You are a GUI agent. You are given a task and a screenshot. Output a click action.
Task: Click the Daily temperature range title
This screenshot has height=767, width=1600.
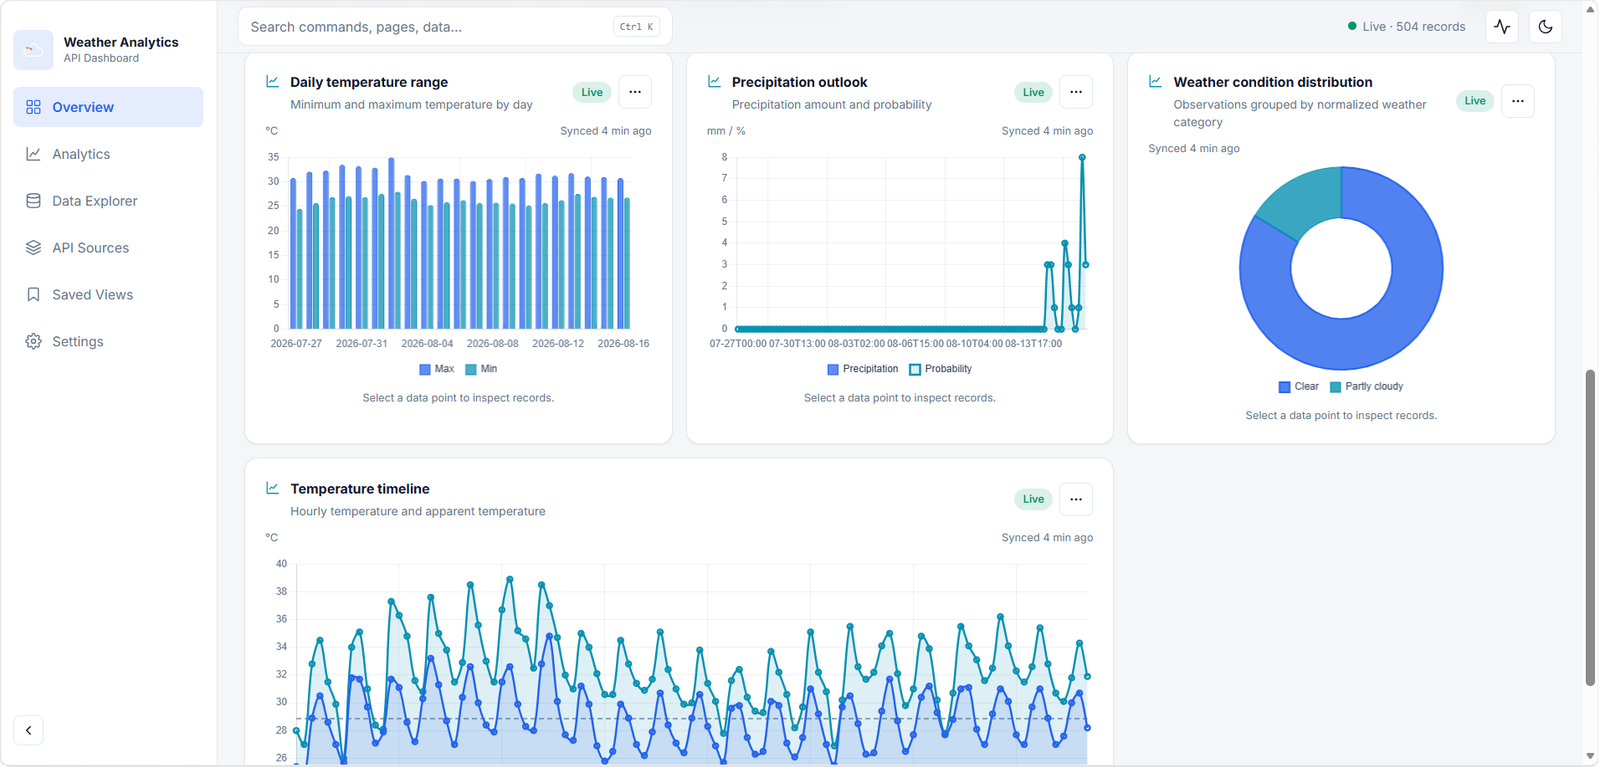pos(369,82)
